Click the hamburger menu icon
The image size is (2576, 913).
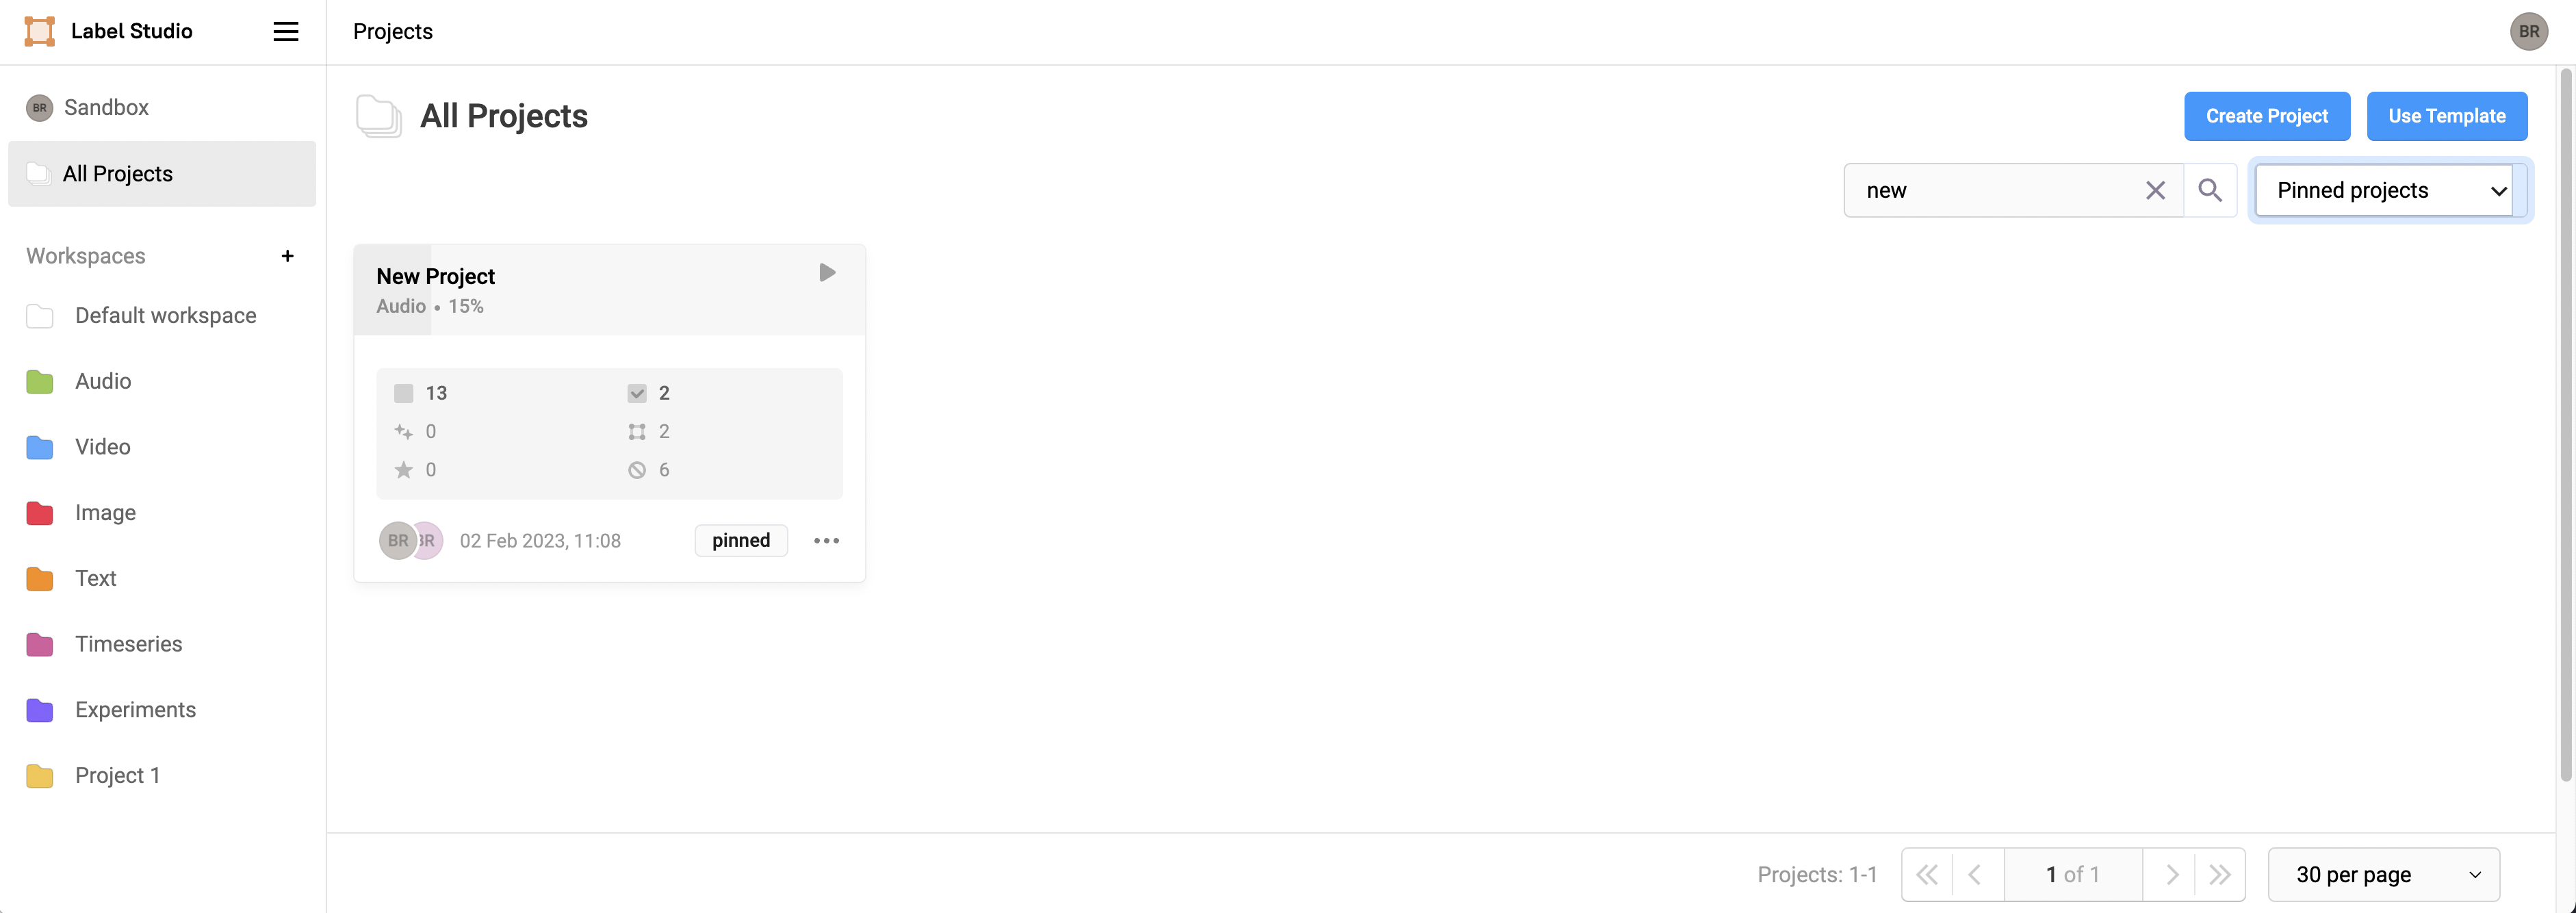[286, 32]
